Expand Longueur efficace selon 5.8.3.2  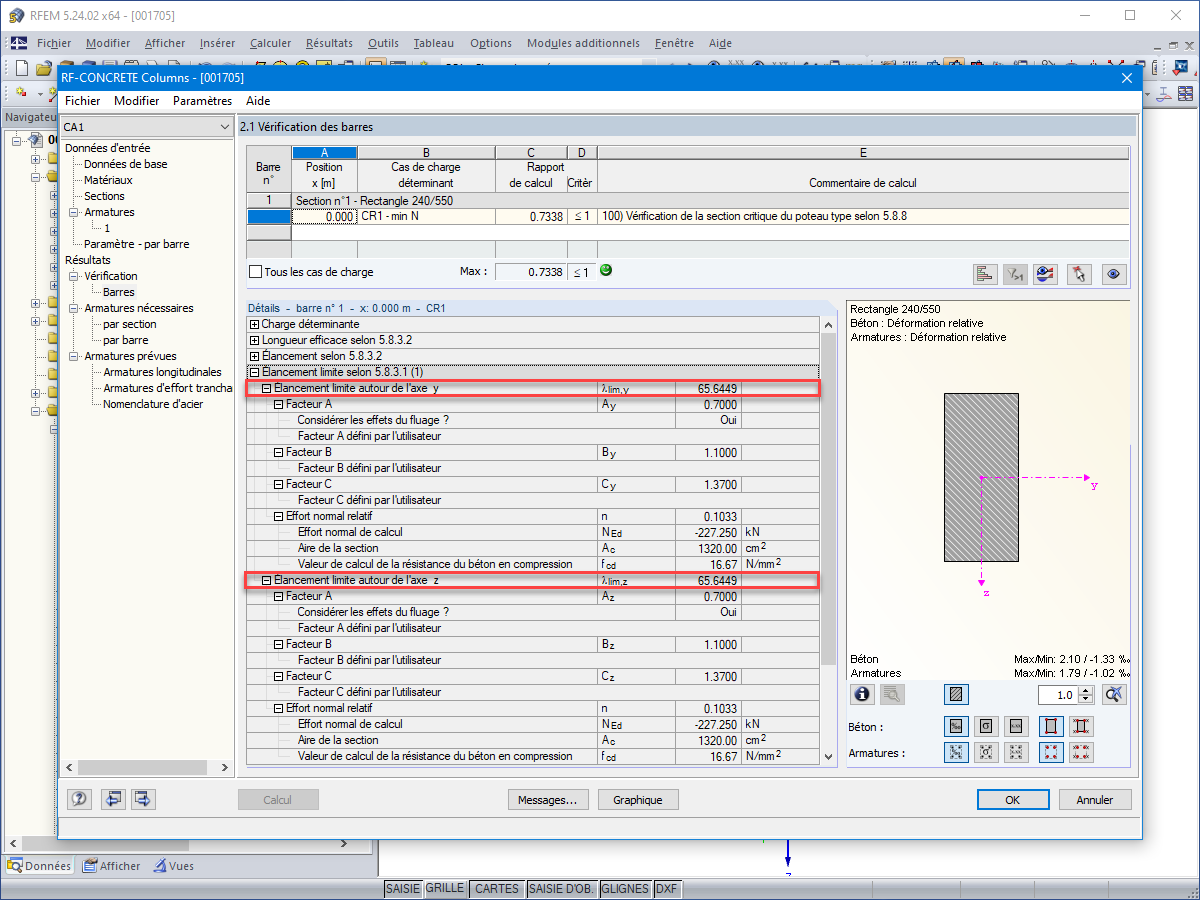(254, 340)
